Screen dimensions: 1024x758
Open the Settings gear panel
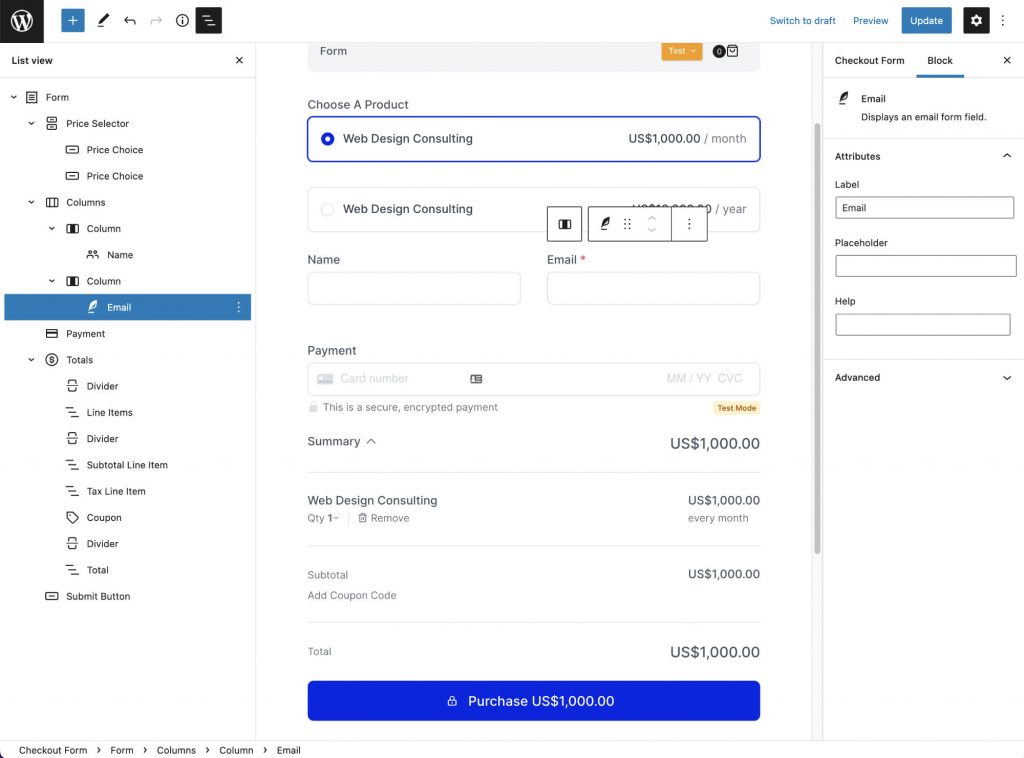pos(975,21)
